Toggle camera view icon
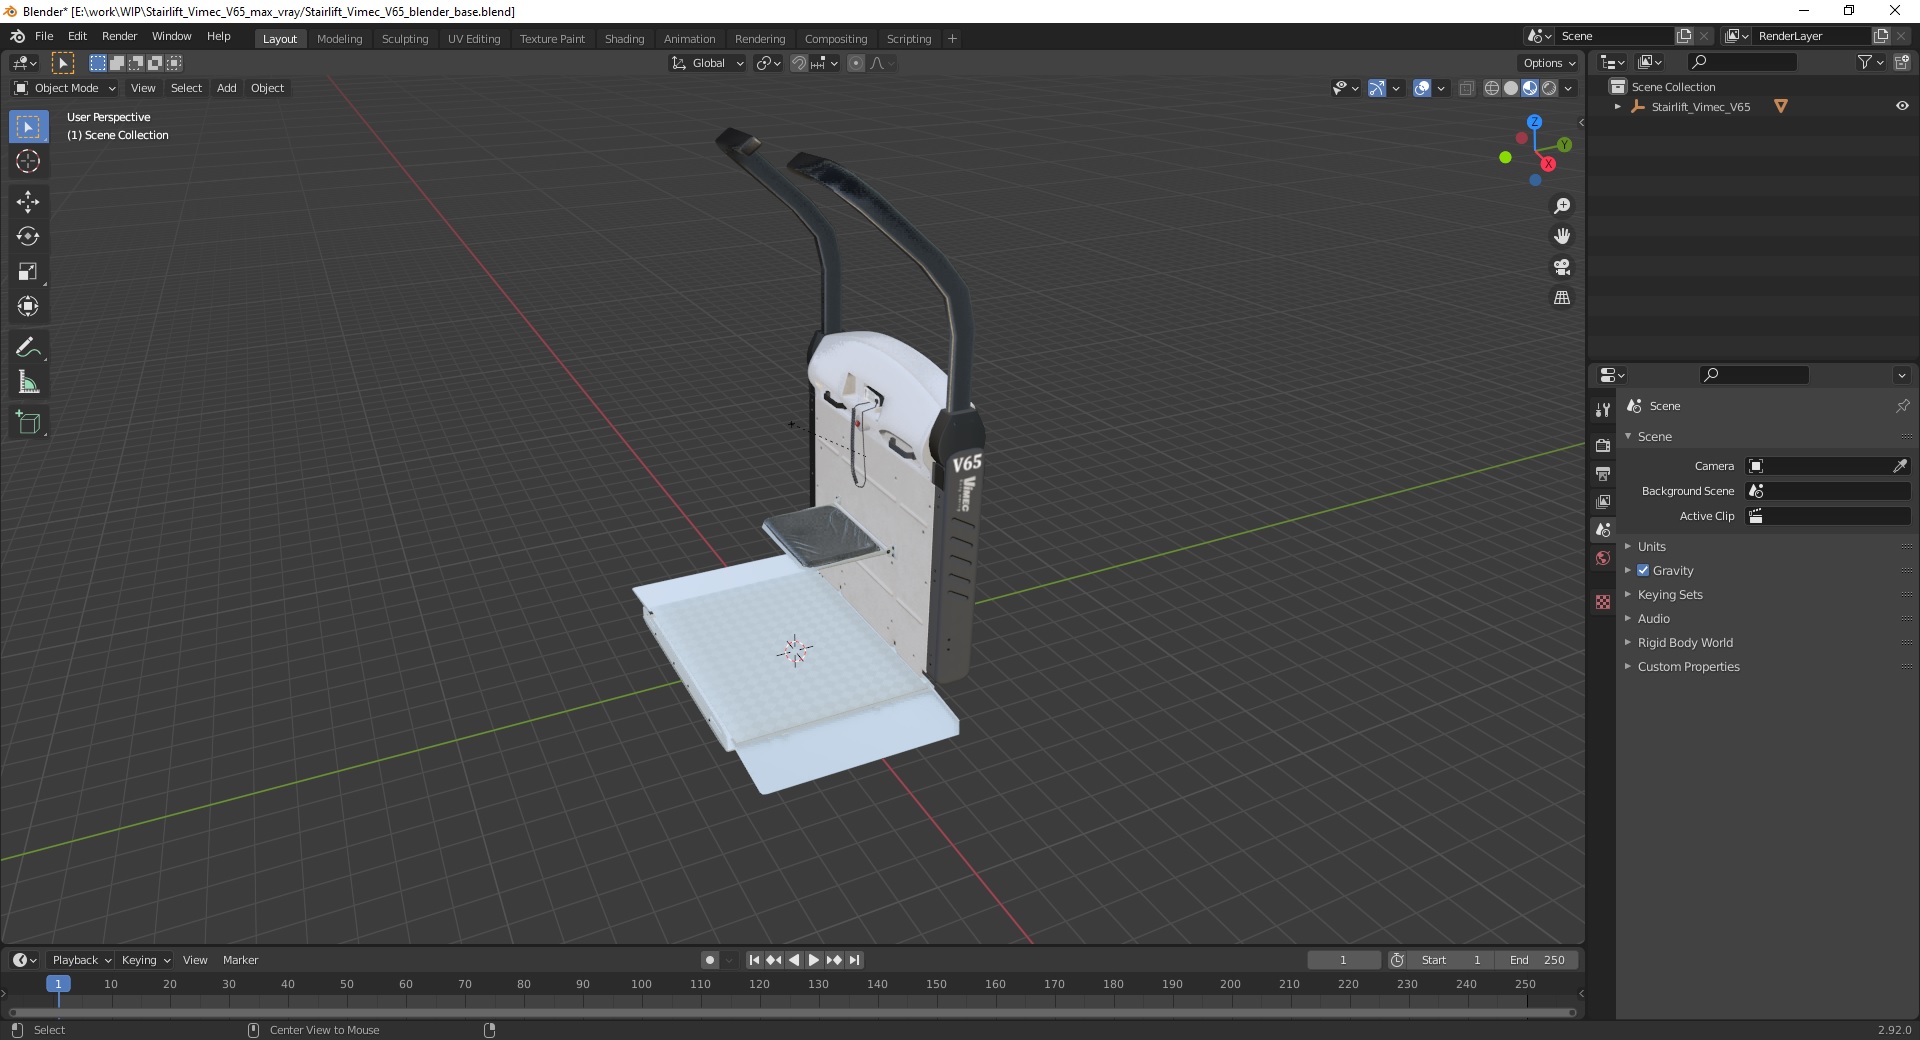1920x1040 pixels. (1562, 267)
